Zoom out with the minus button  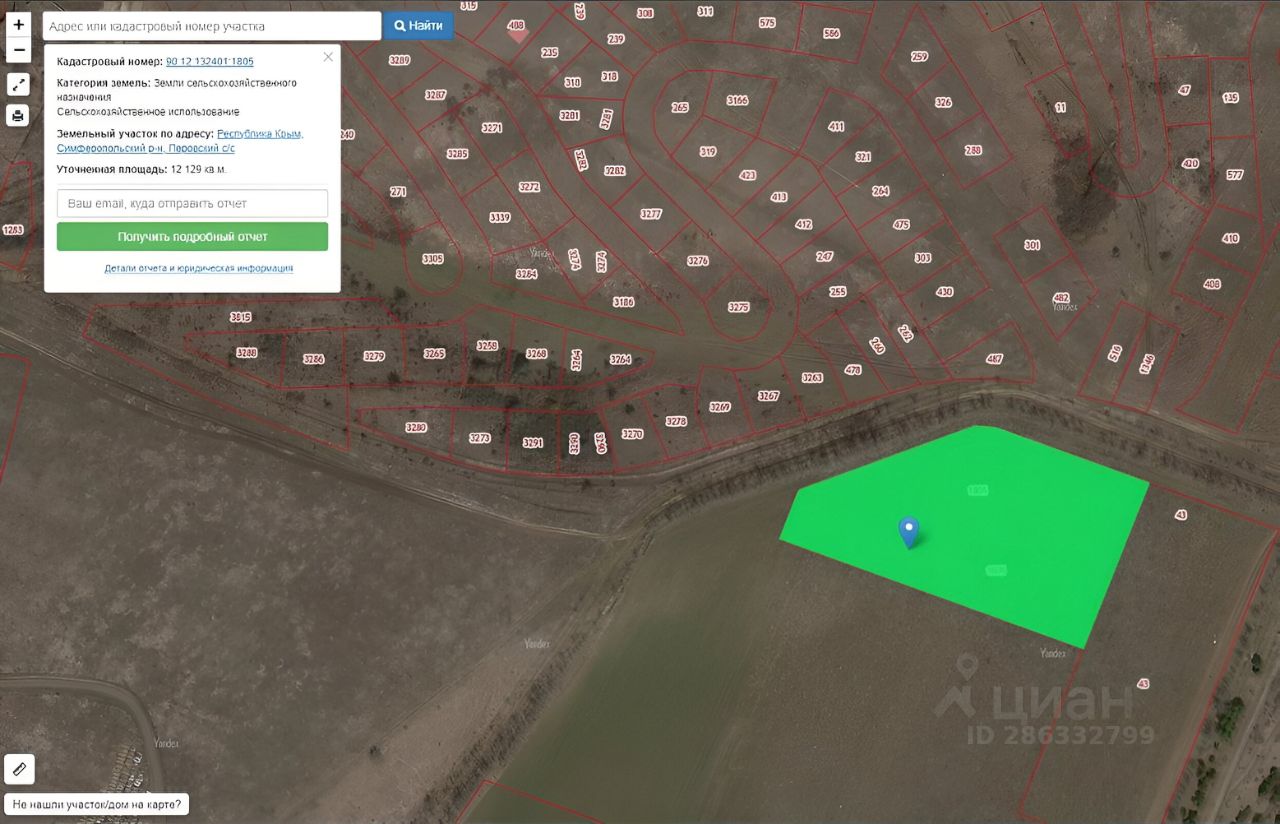click(x=18, y=49)
